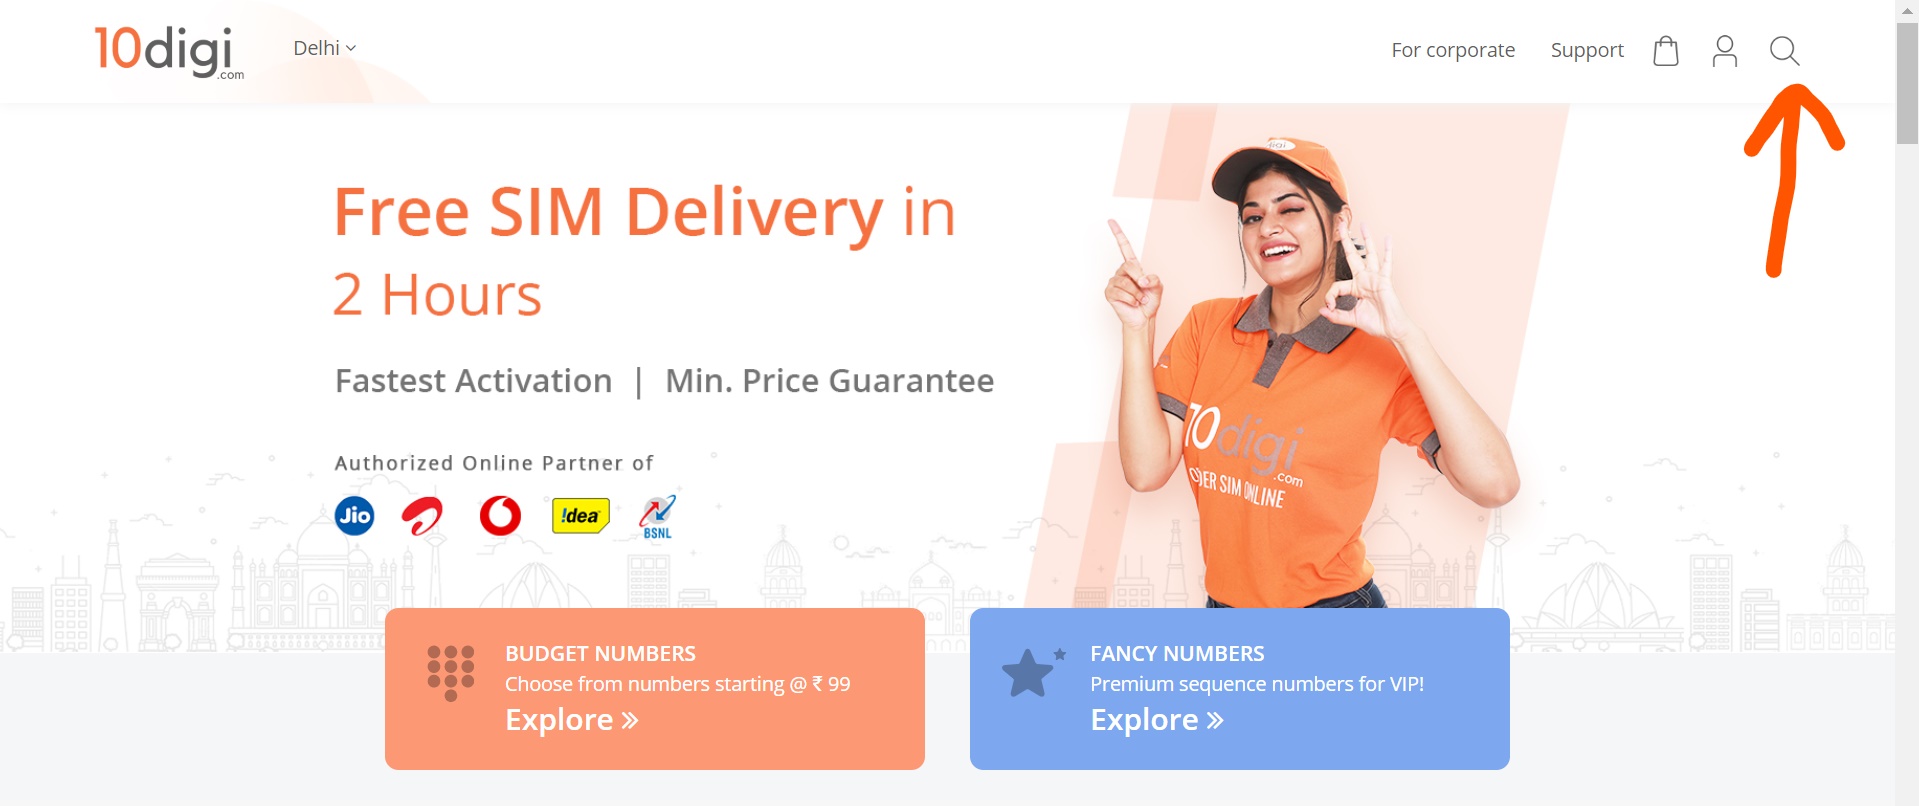Click the Budget Numbers dial-pad icon
Viewport: 1919px width, 806px height.
pyautogui.click(x=450, y=673)
